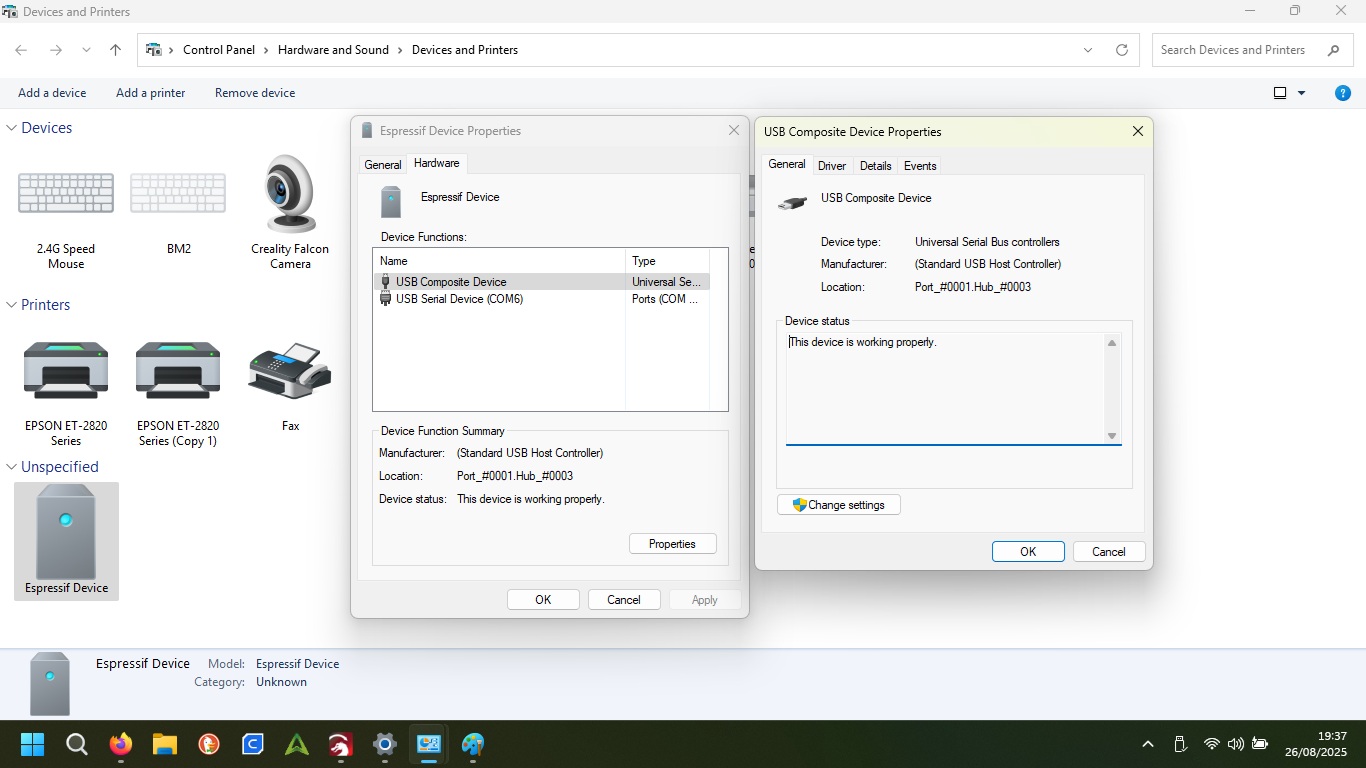Click the Properties button in Espressif dialog
Image resolution: width=1366 pixels, height=768 pixels.
click(672, 544)
